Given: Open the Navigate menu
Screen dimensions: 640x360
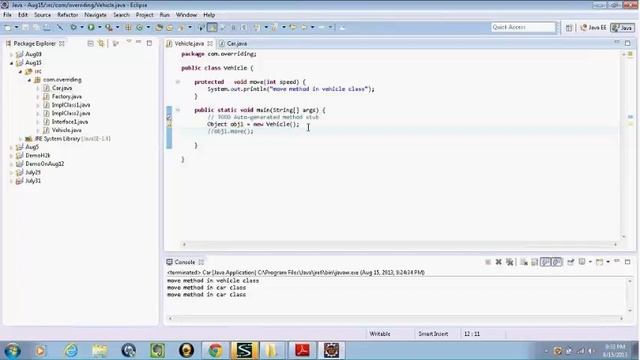Looking at the screenshot, I should pyautogui.click(x=95, y=15).
